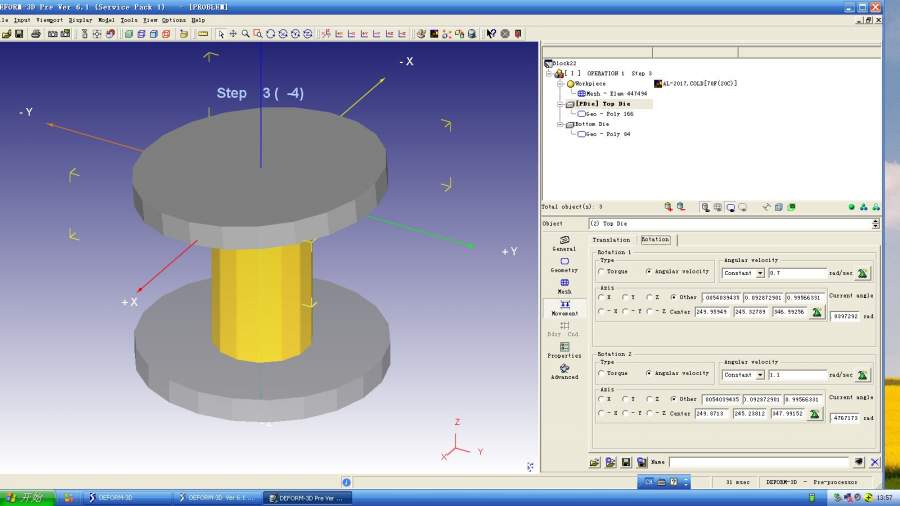
Task: Click the Object selector spinner arrows
Action: [875, 224]
